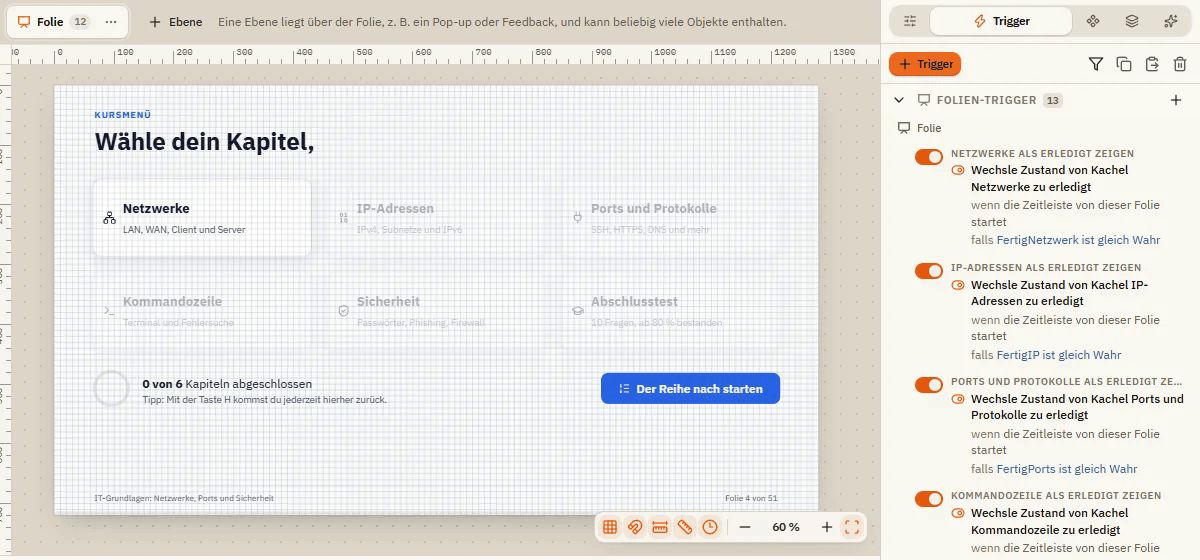Zoom in with the plus icon

827,527
